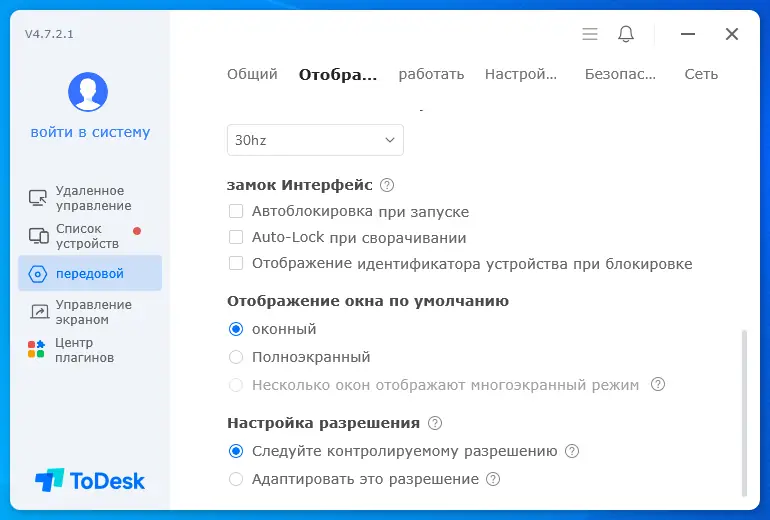This screenshot has width=770, height=520.
Task: Close the ToDesk window
Action: (732, 34)
